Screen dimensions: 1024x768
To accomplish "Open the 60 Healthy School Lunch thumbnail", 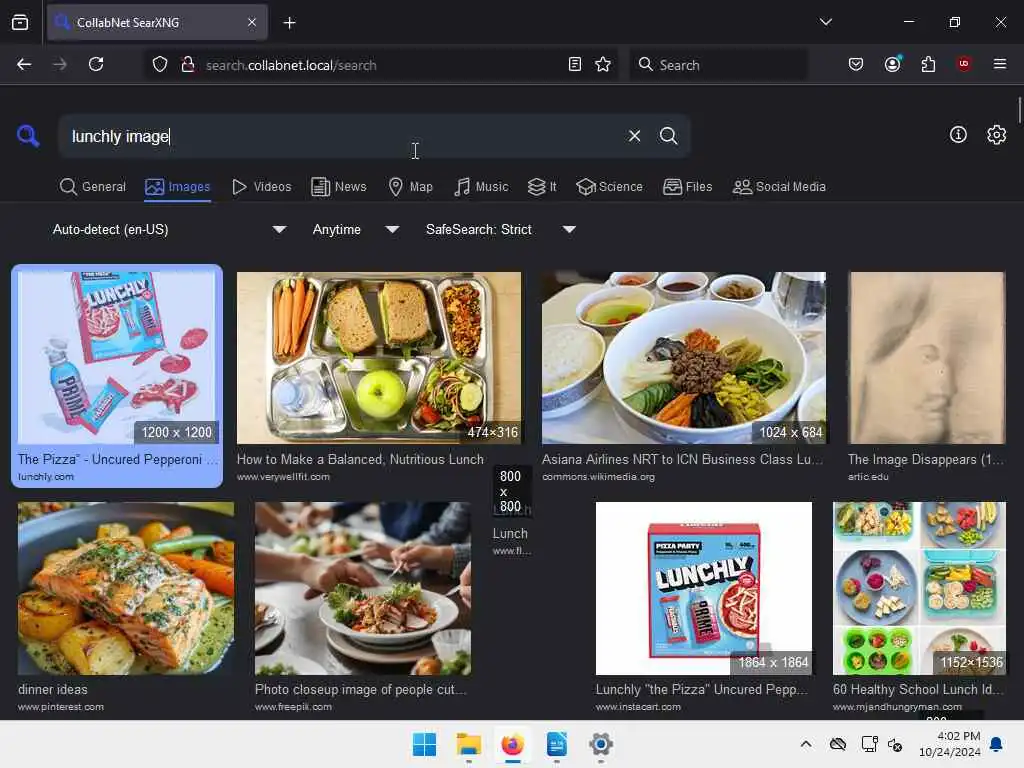I will 920,588.
